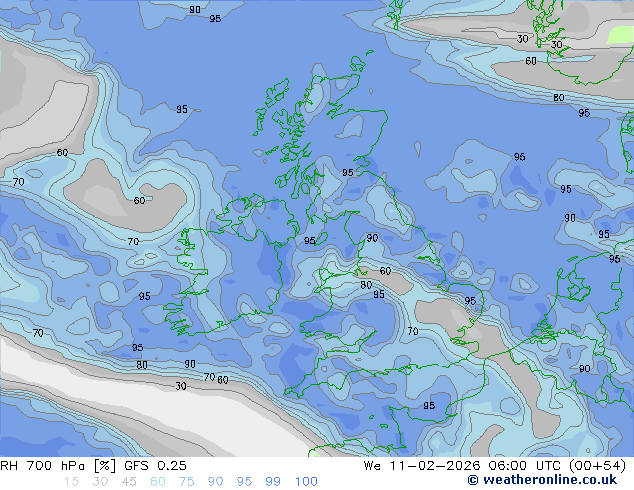
Task: Click the time "06:00 UTC"
Action: click(527, 466)
